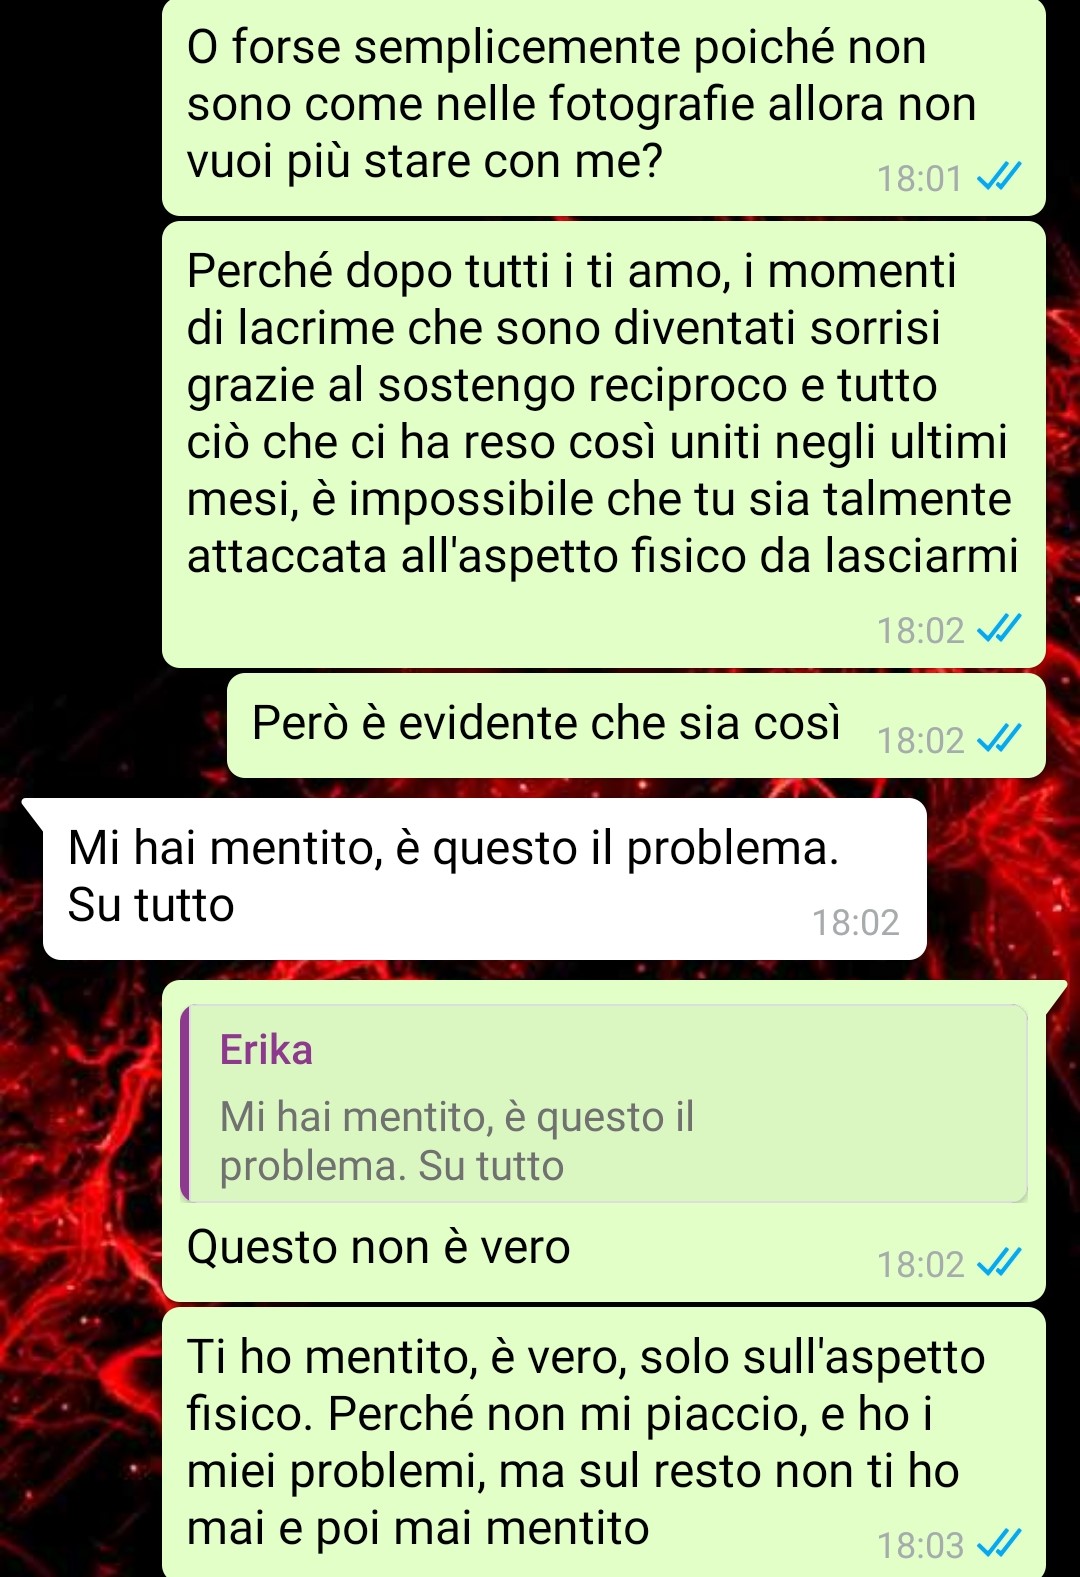Select Erika's 'Mi hai mentito' message bubble
Screen dimensions: 1080x1577
pyautogui.click(x=484, y=879)
